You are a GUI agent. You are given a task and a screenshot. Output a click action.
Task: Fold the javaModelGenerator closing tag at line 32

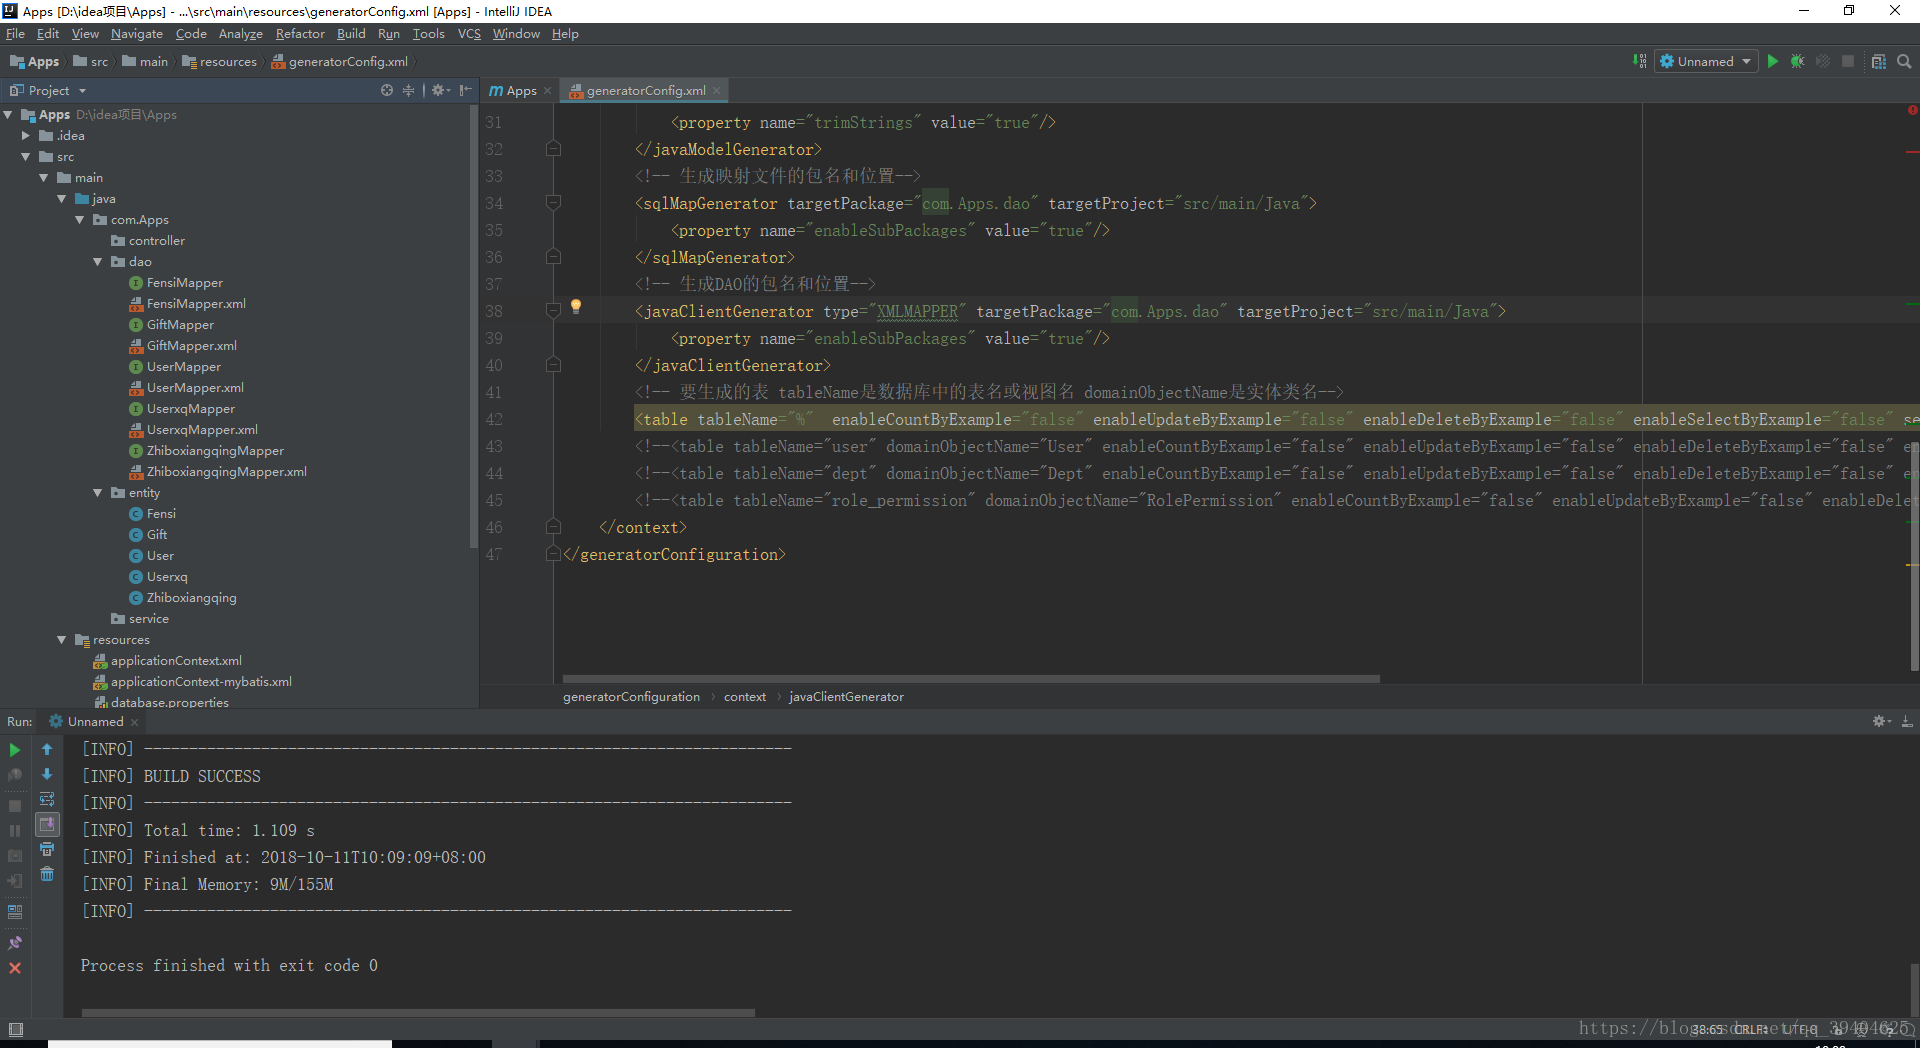point(553,149)
